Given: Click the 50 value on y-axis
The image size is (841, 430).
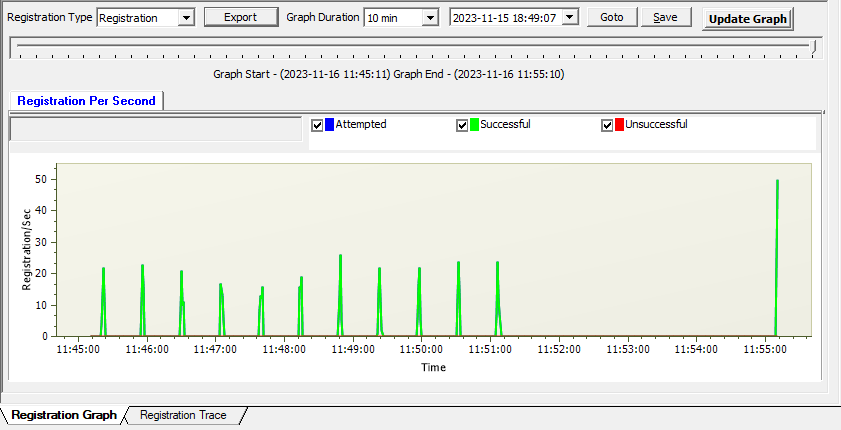Looking at the screenshot, I should 41,179.
